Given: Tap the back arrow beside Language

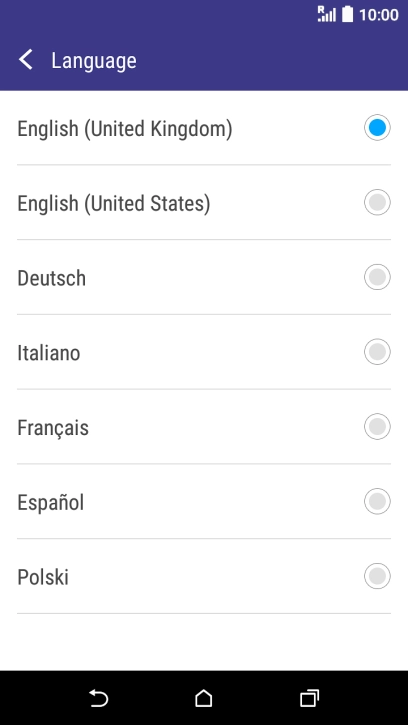Looking at the screenshot, I should click(x=25, y=60).
